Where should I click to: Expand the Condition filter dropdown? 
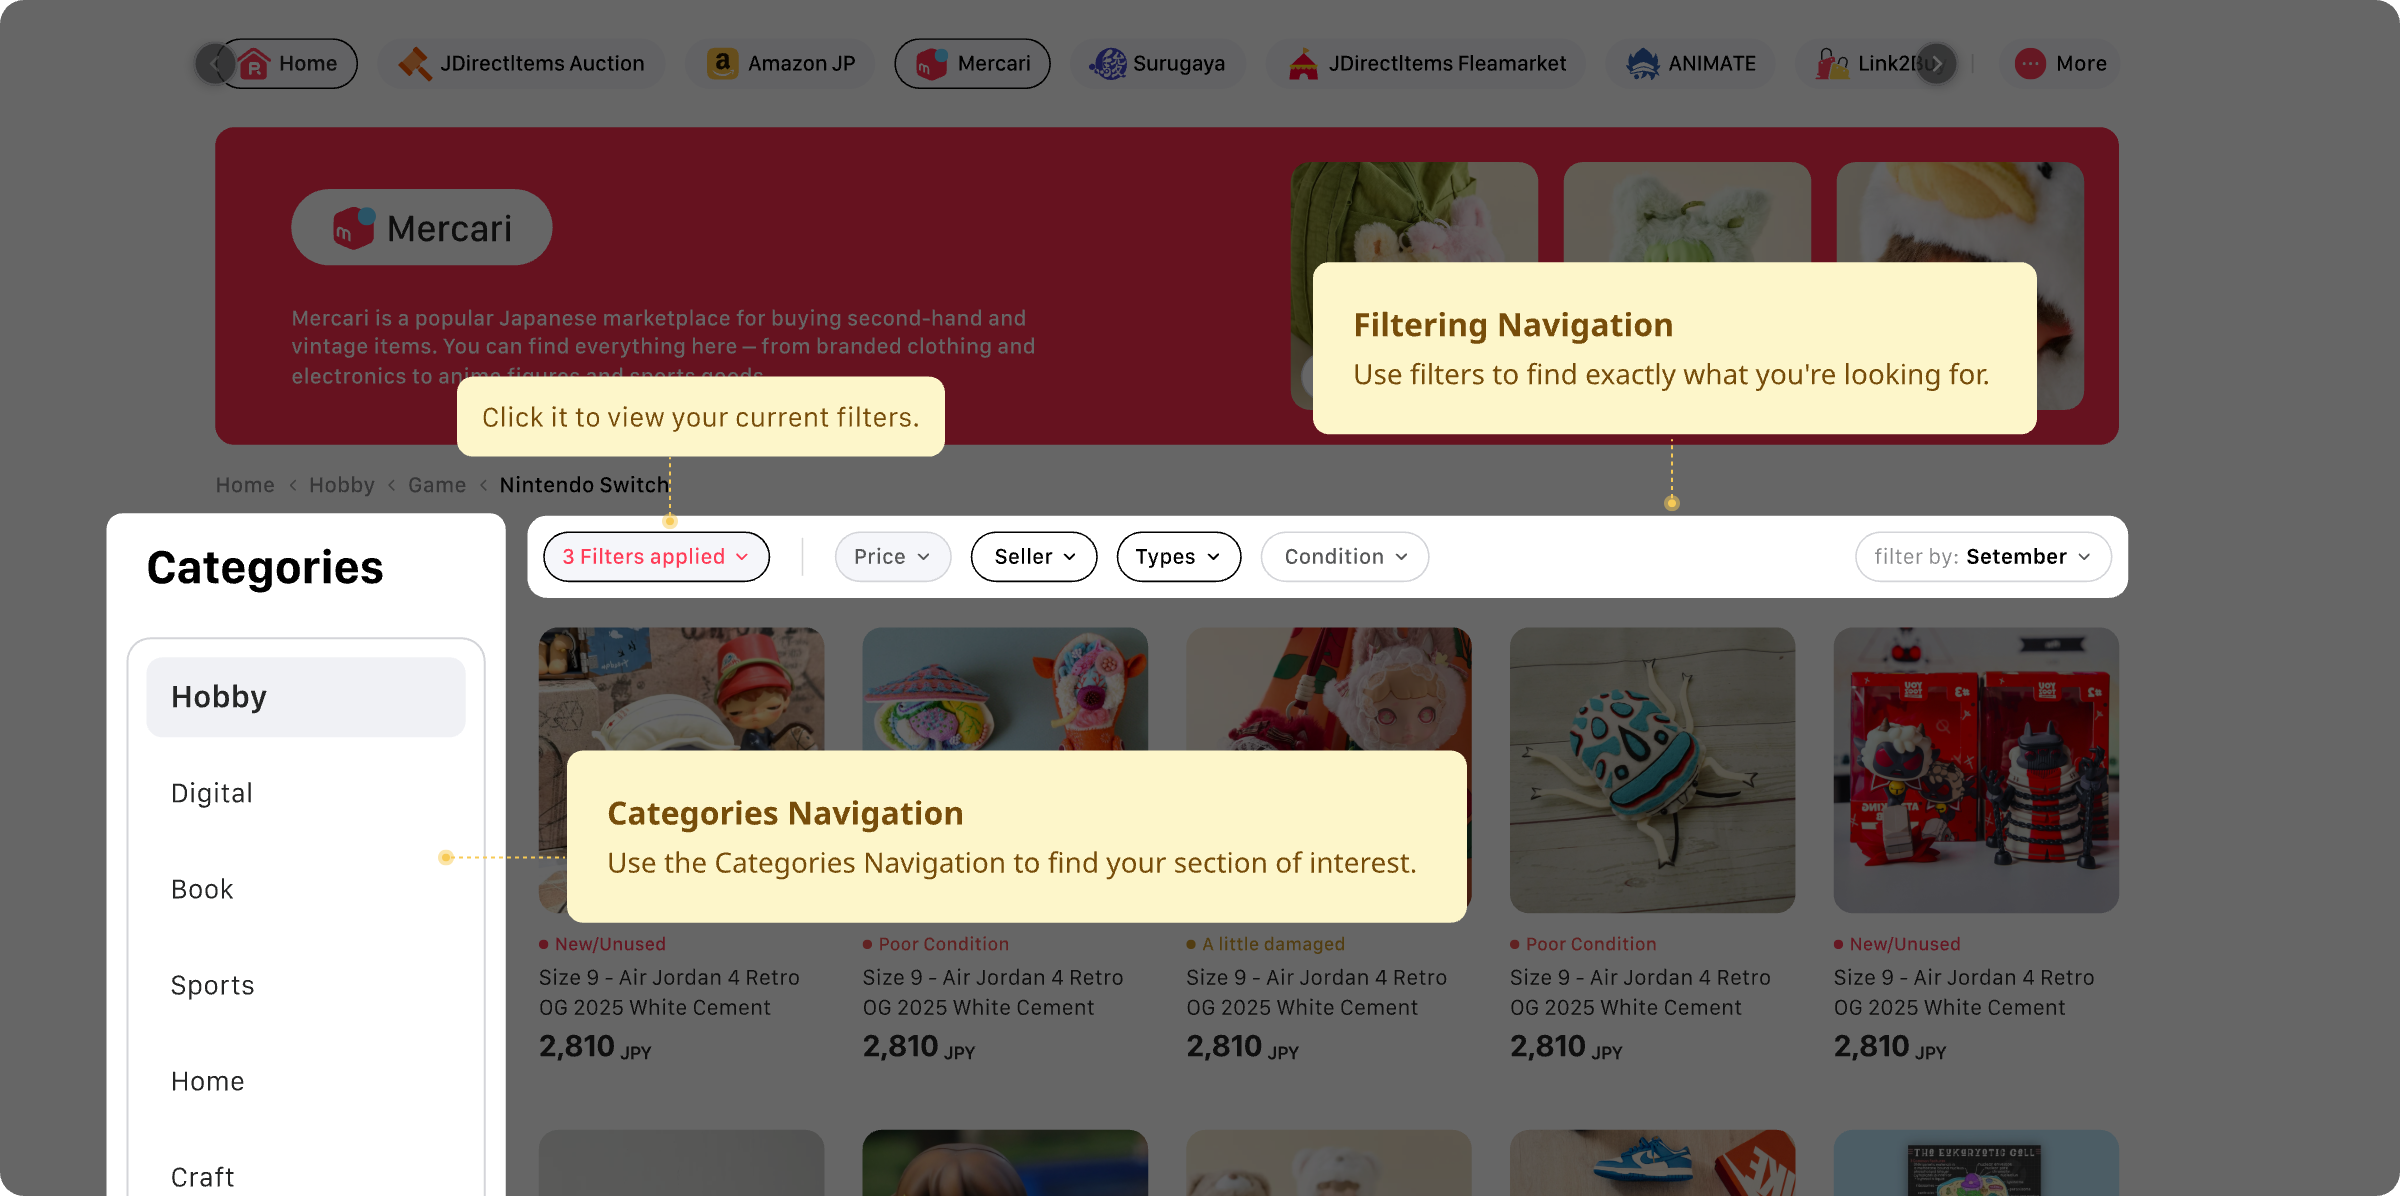[1345, 557]
